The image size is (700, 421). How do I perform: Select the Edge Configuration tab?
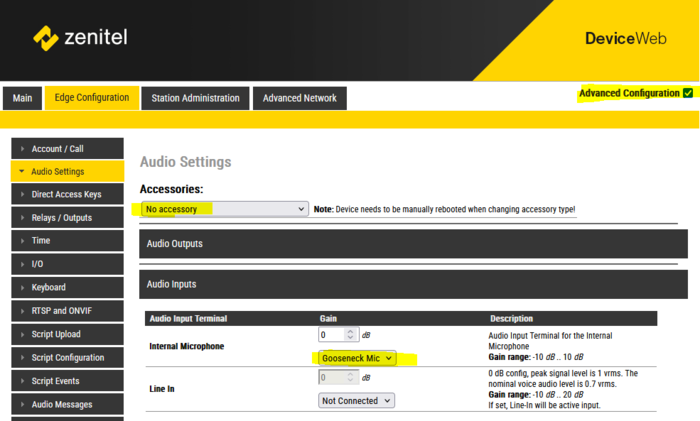coord(91,98)
